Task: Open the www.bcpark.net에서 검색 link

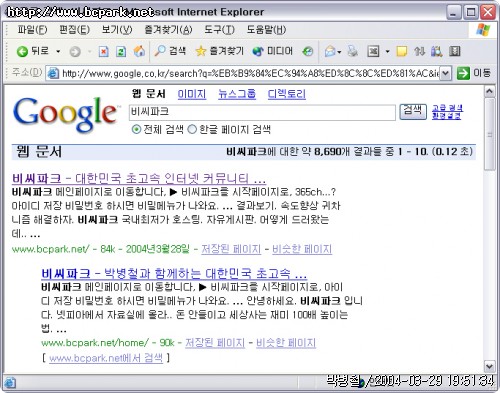Action: coord(106,358)
